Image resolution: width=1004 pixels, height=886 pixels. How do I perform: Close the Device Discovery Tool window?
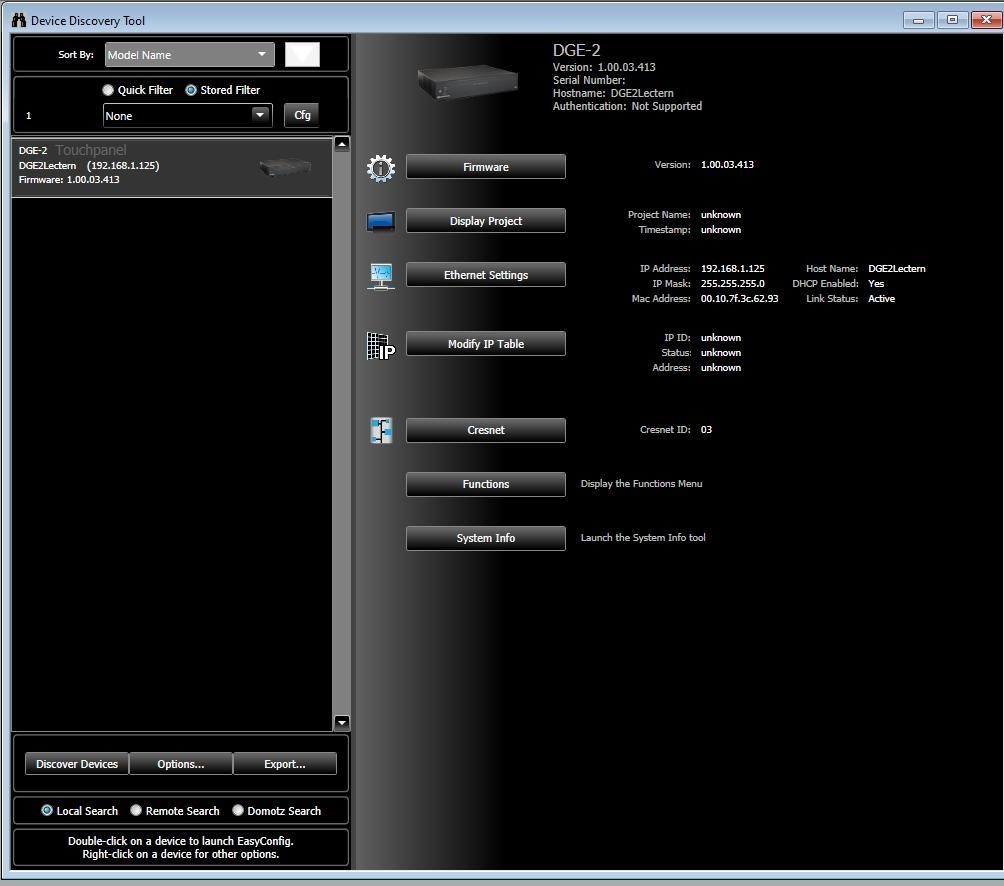coord(986,20)
